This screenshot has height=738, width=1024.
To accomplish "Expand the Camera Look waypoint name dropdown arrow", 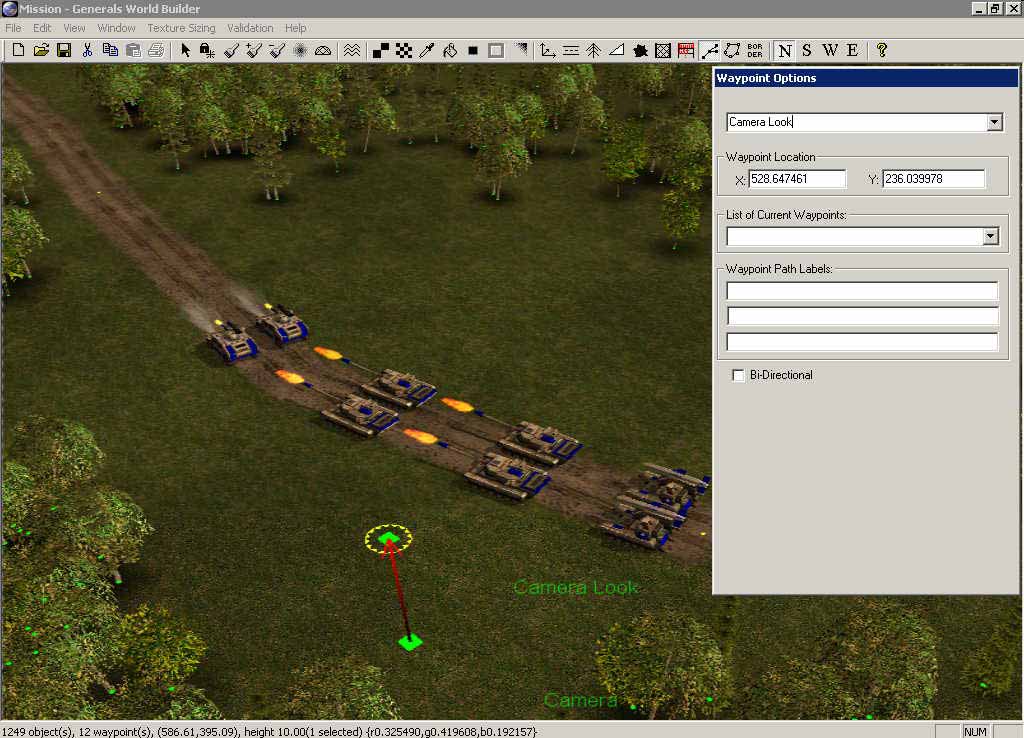I will pyautogui.click(x=994, y=122).
